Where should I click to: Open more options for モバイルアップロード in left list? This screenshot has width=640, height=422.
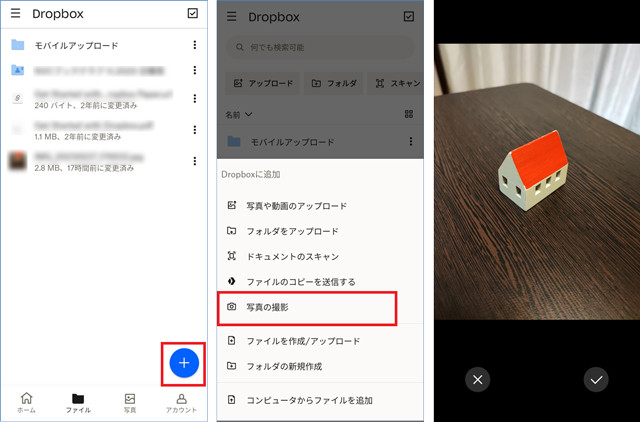(x=193, y=45)
